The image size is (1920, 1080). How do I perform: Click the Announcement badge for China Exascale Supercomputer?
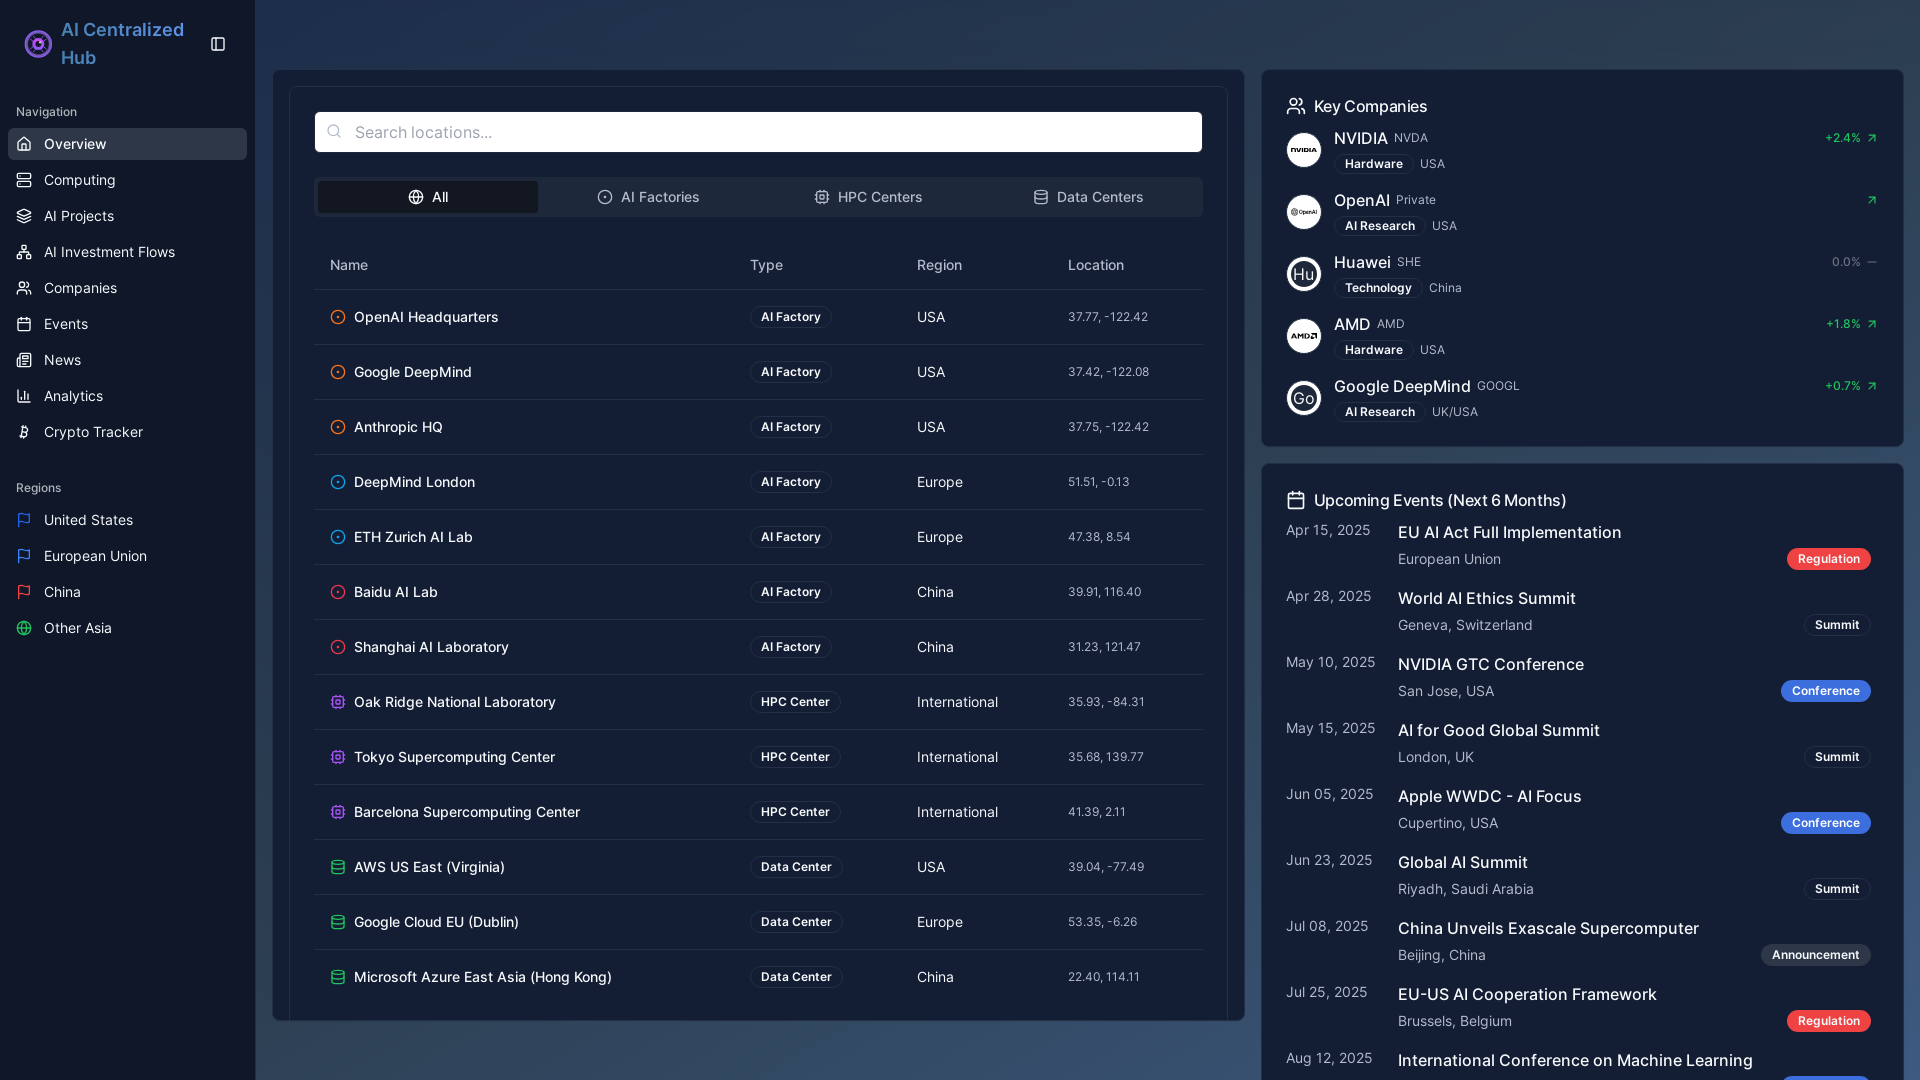coord(1815,955)
